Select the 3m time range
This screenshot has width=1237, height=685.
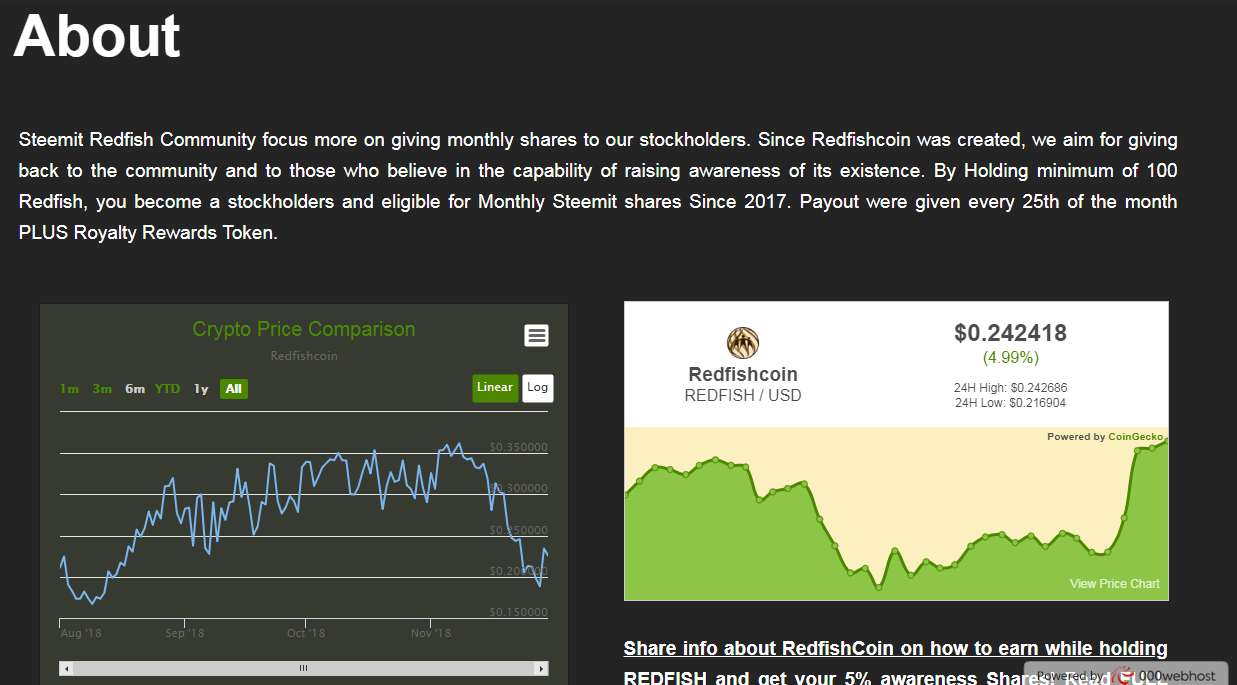102,389
